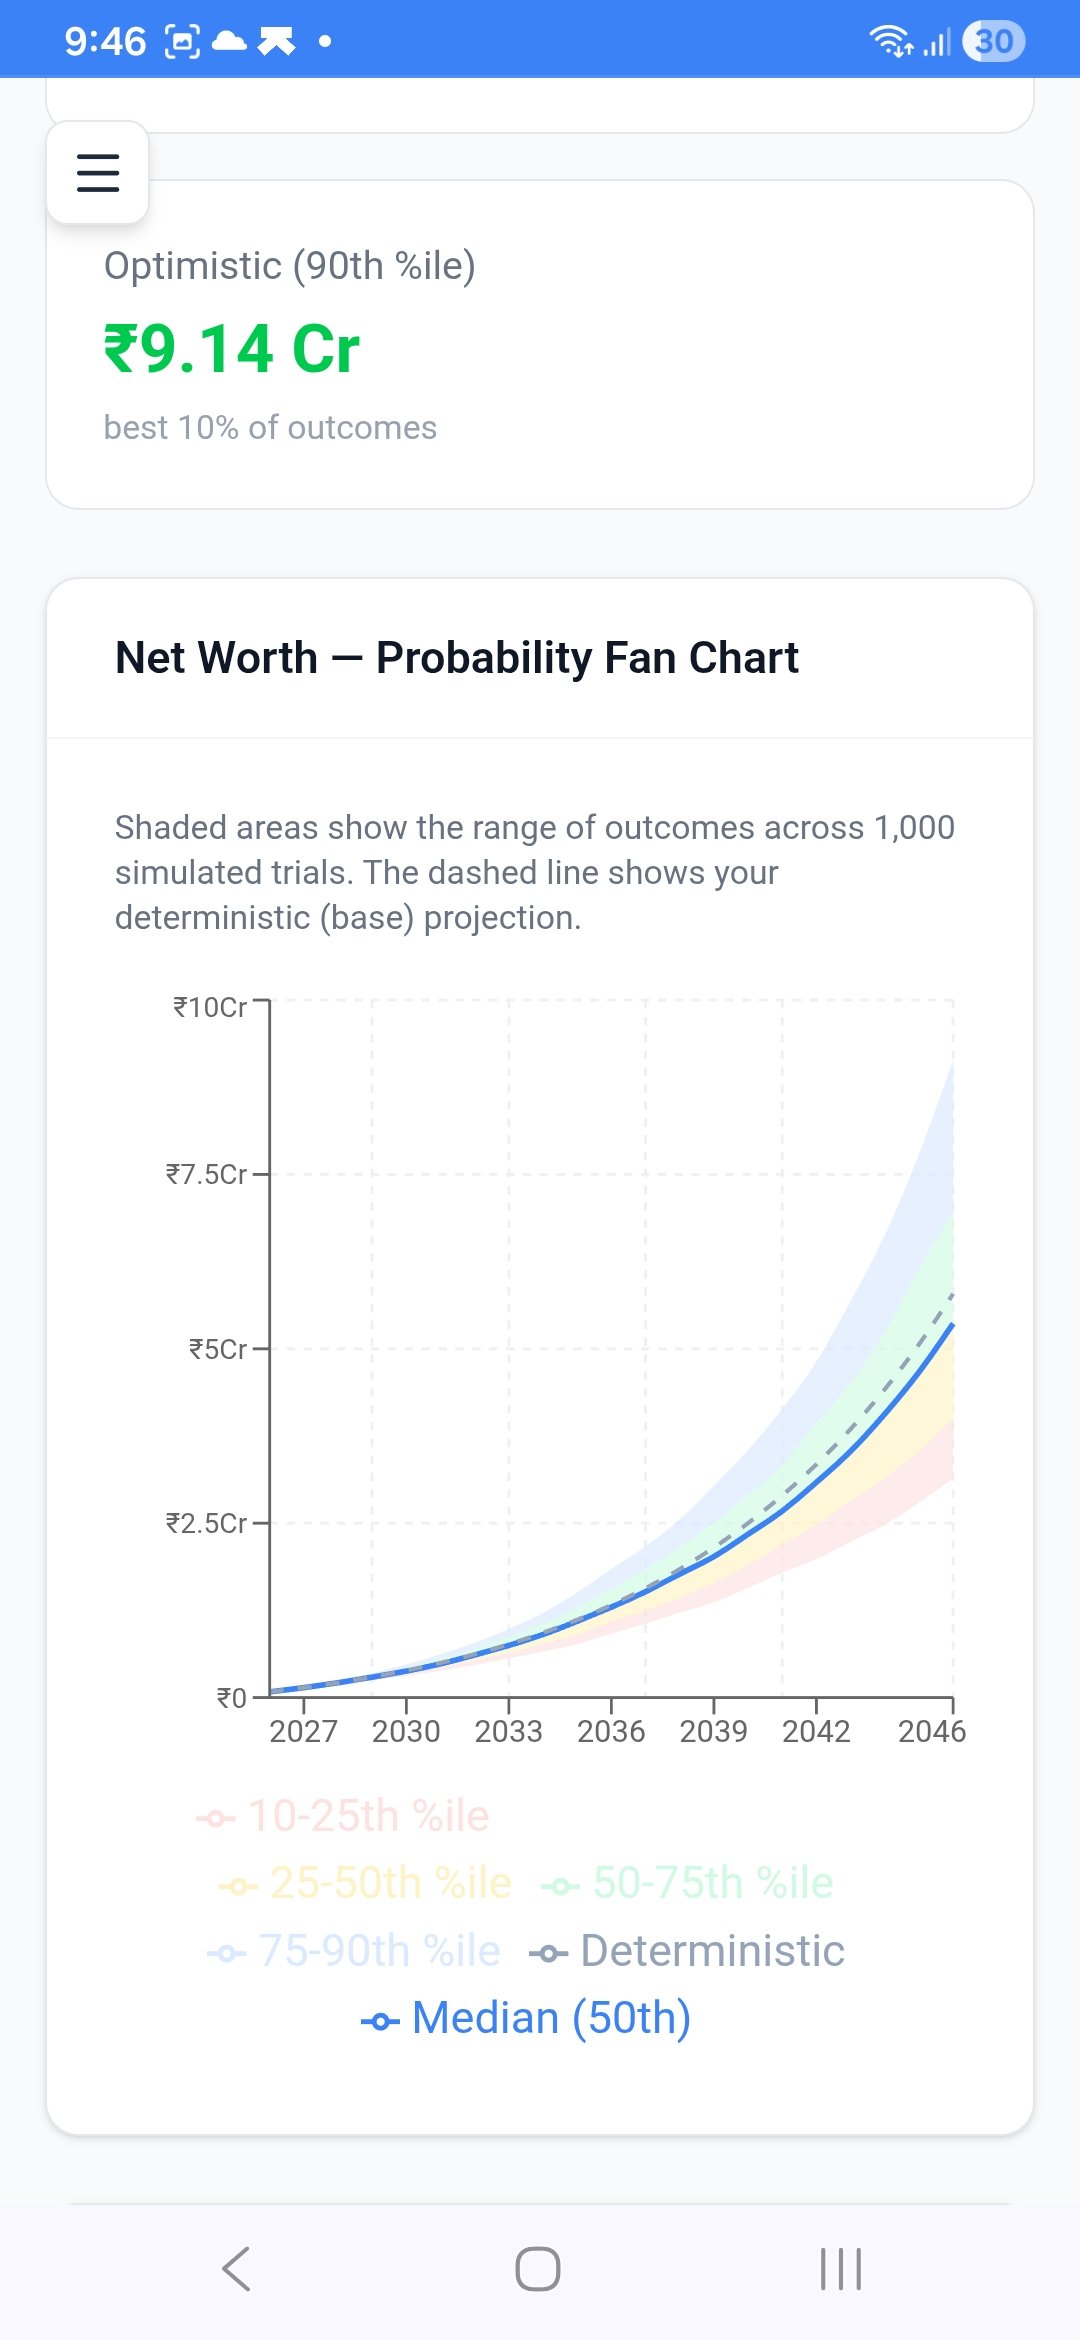Tap the ₹9.14 Cr optimistic value
The width and height of the screenshot is (1080, 2340).
(x=232, y=349)
